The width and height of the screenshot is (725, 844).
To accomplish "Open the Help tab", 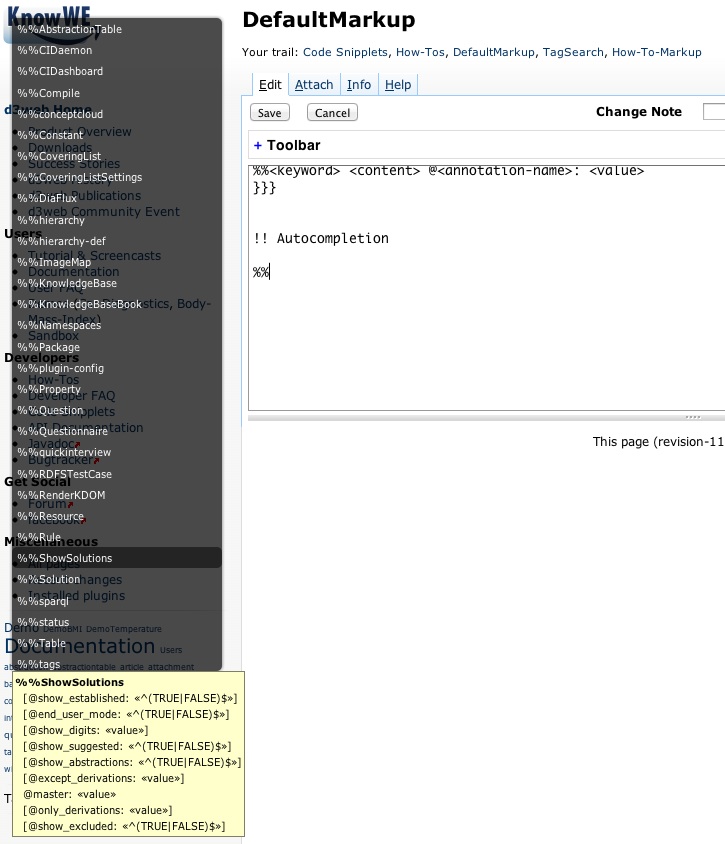I will (398, 85).
